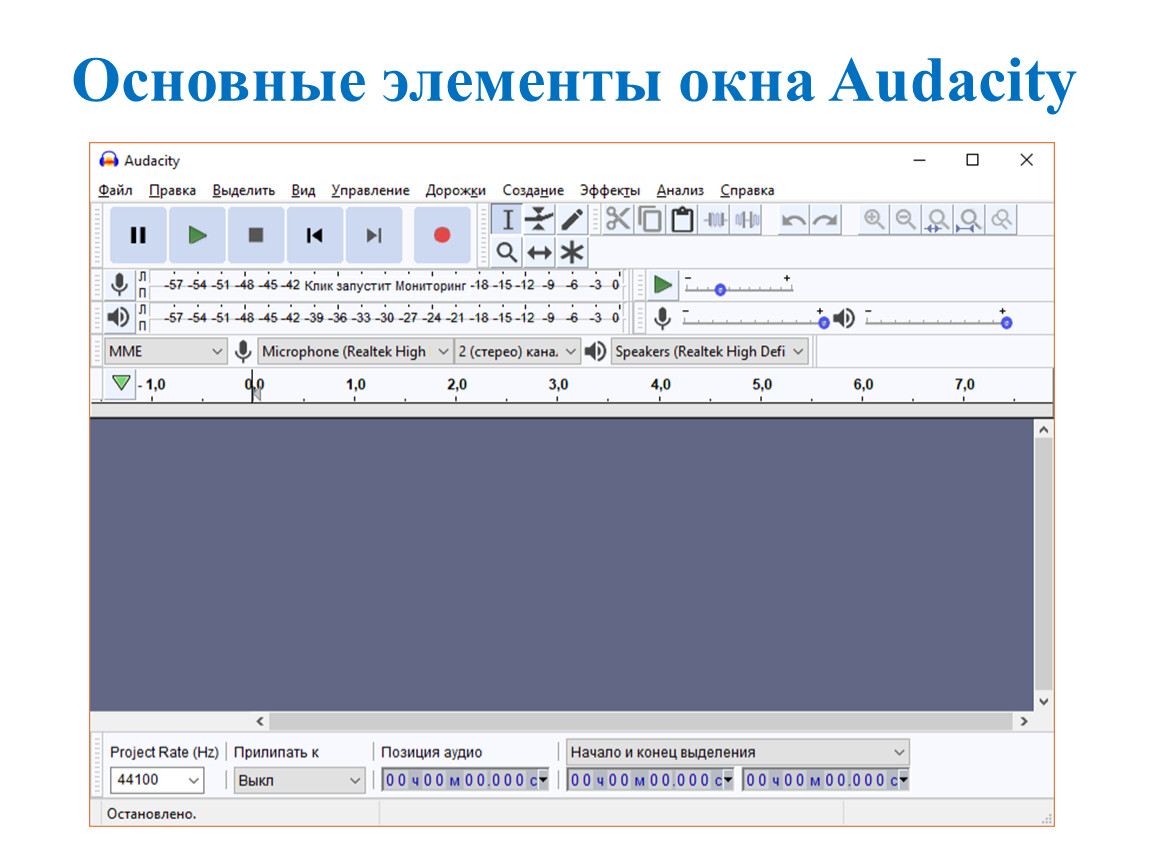Viewport: 1150px width, 864px height.
Task: Open the Файл menu
Action: 115,190
